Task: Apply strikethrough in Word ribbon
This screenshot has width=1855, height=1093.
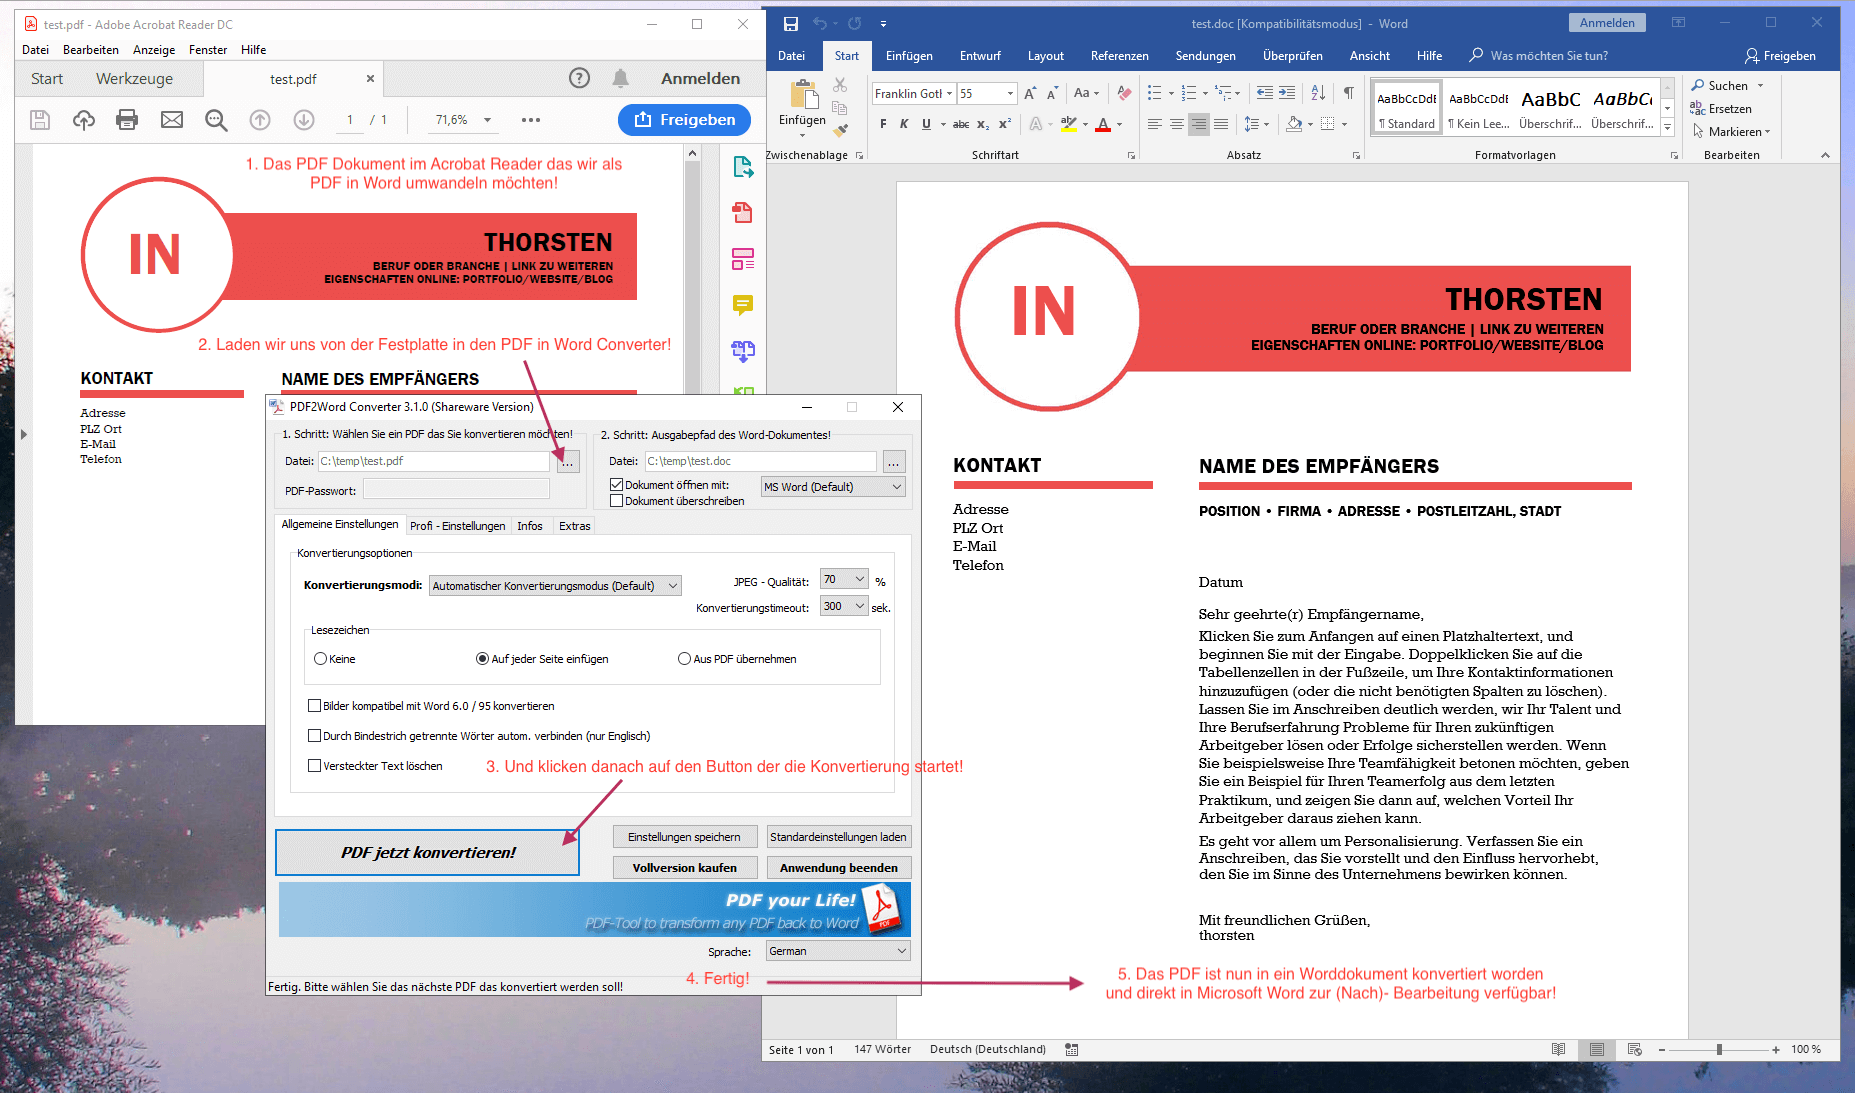Action: (x=961, y=124)
